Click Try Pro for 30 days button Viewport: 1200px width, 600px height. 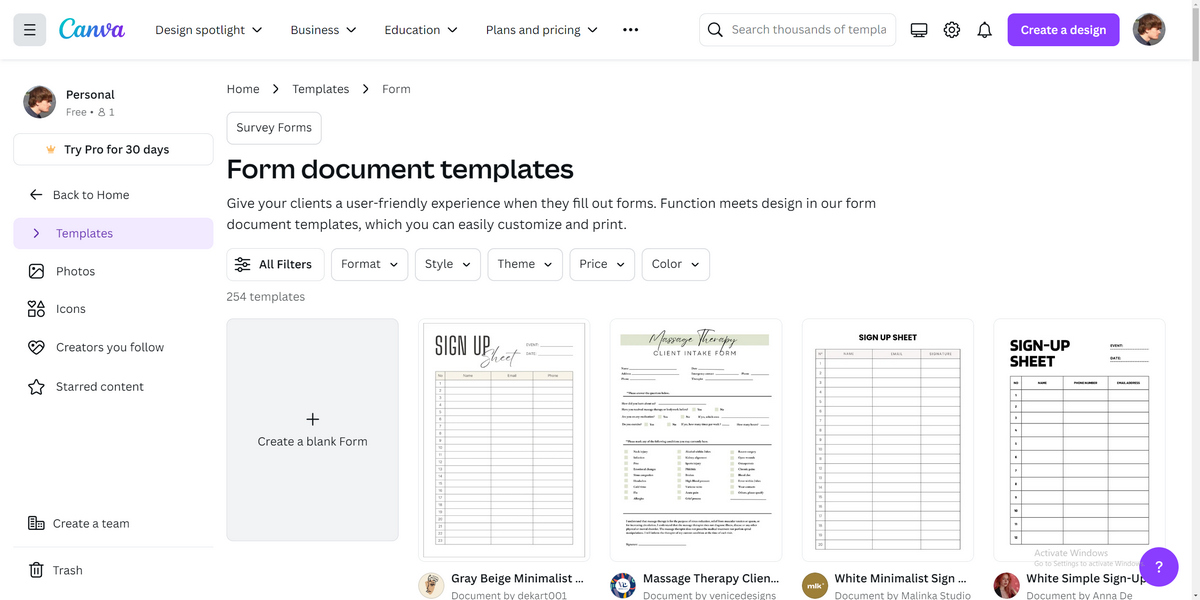tap(113, 149)
